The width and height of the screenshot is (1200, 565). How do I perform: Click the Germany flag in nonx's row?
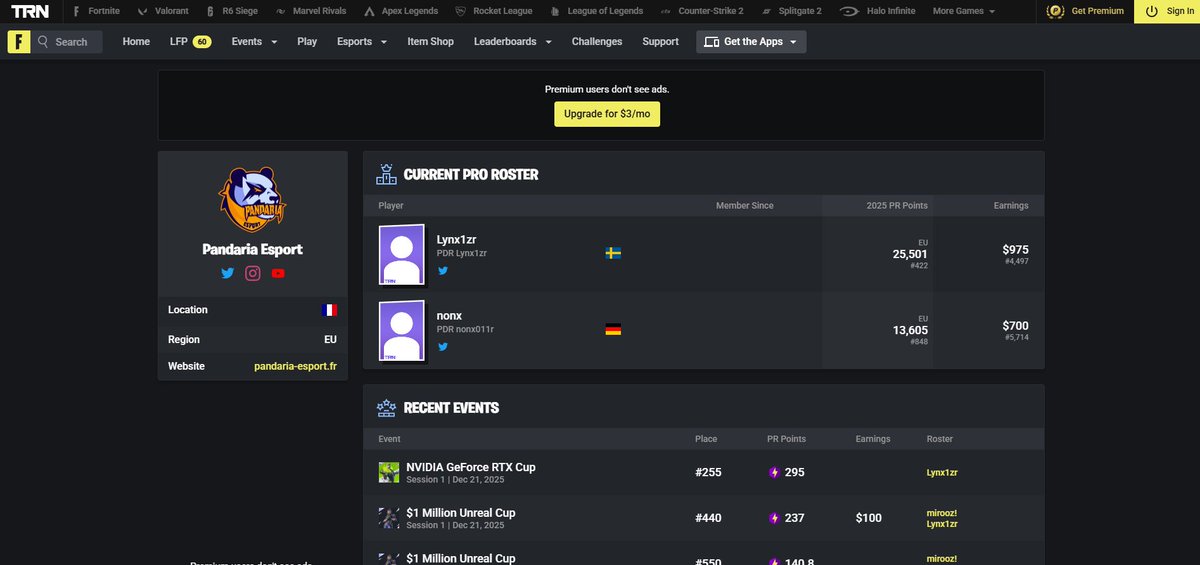point(614,329)
